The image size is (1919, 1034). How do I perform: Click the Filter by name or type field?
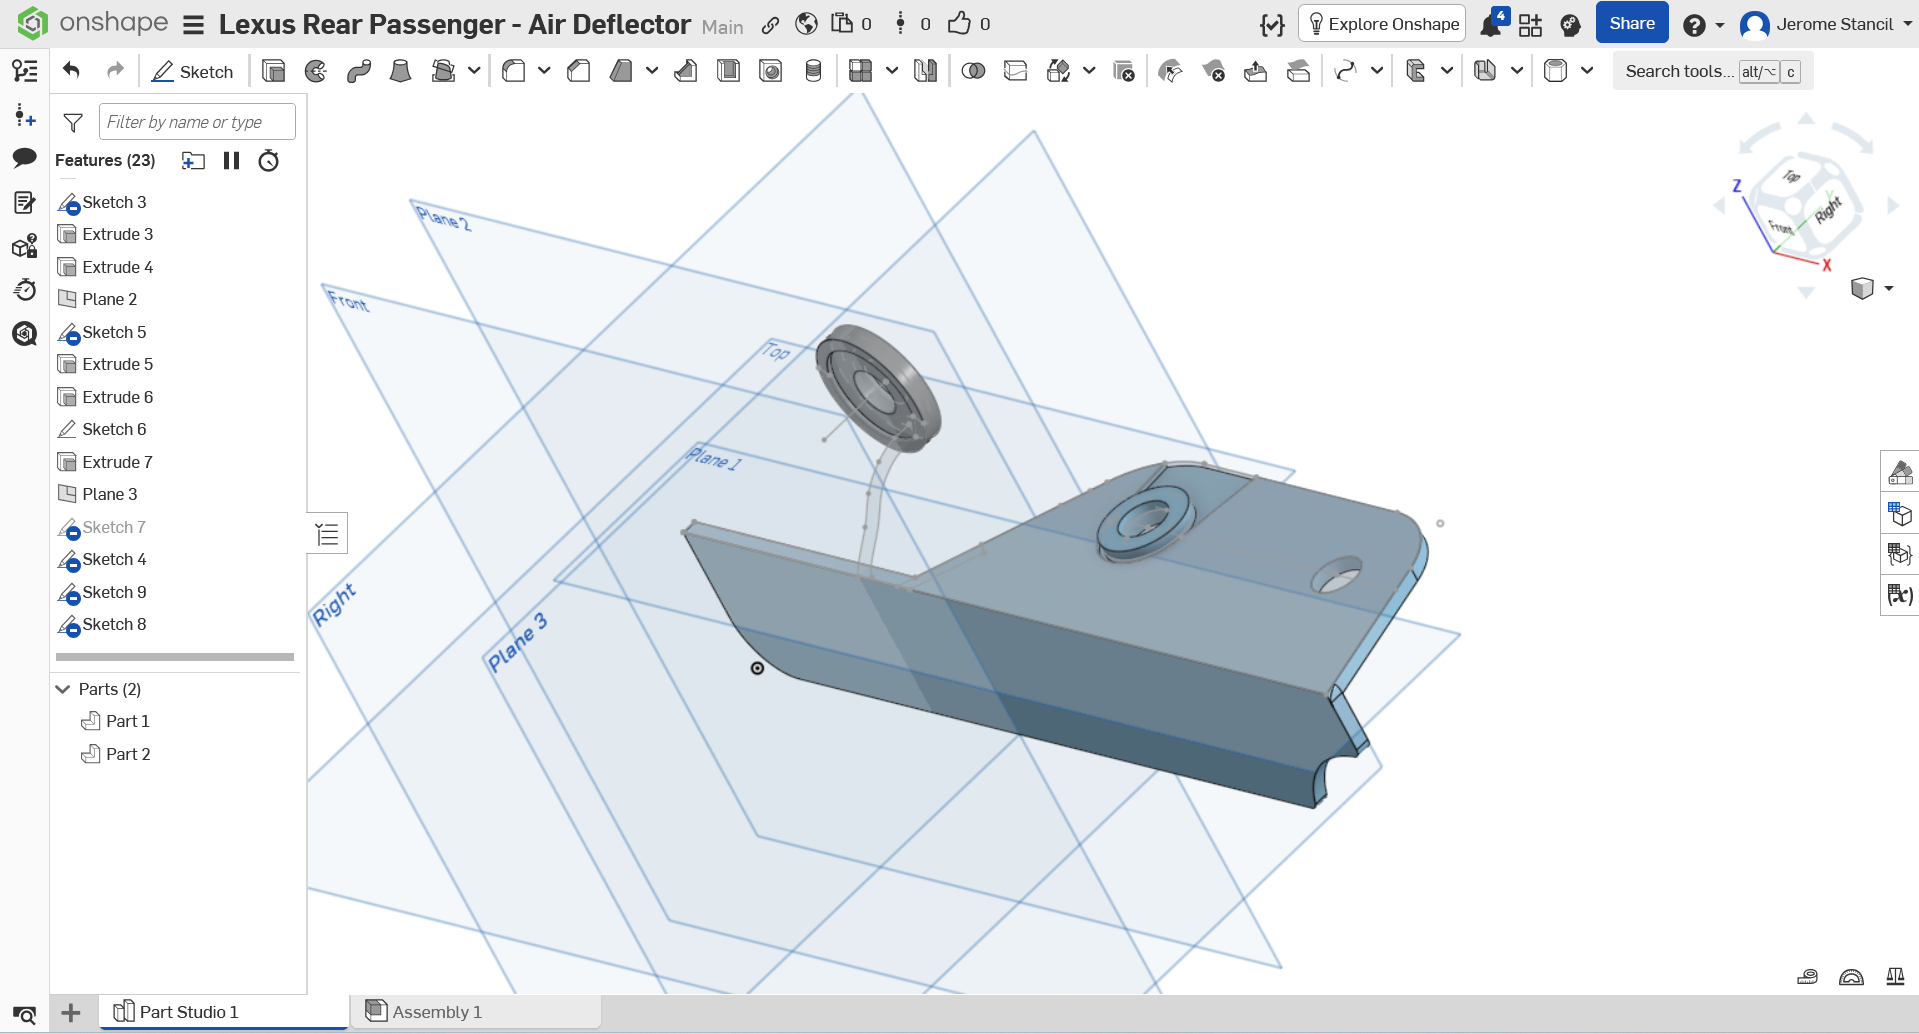click(197, 122)
